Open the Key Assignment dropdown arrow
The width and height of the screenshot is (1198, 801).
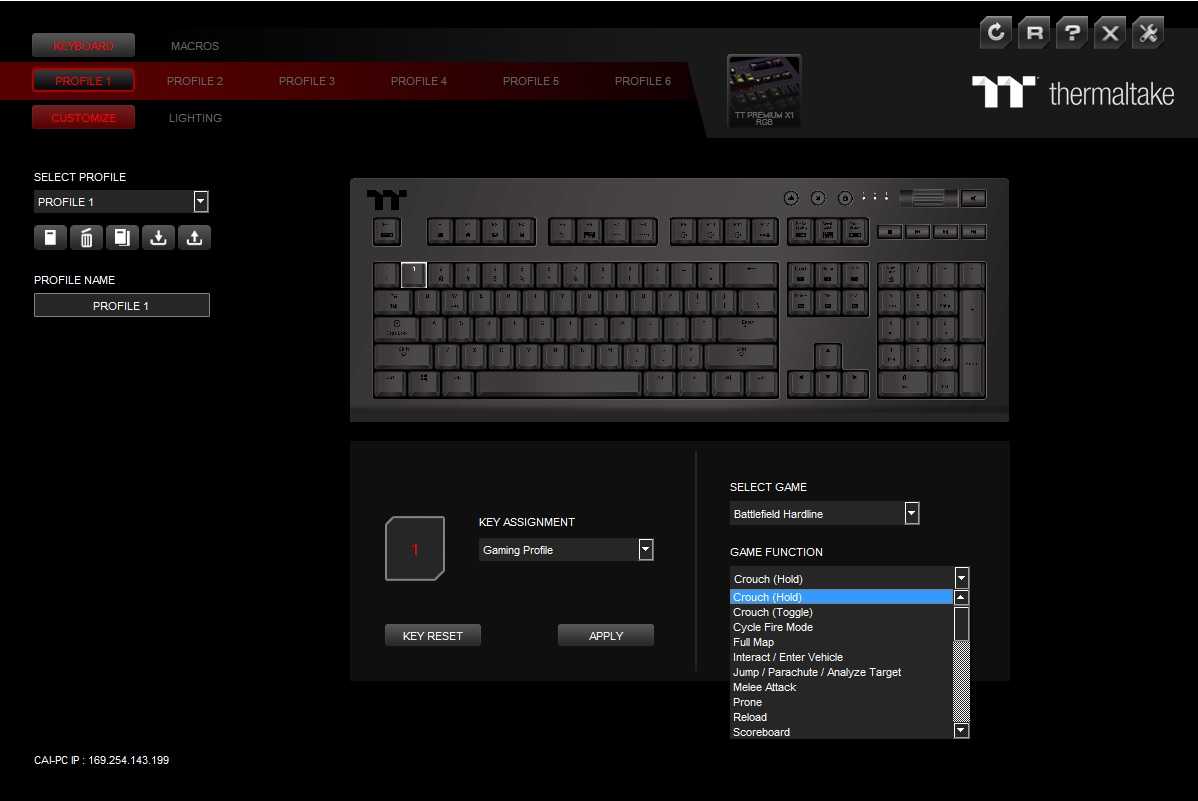coord(646,550)
